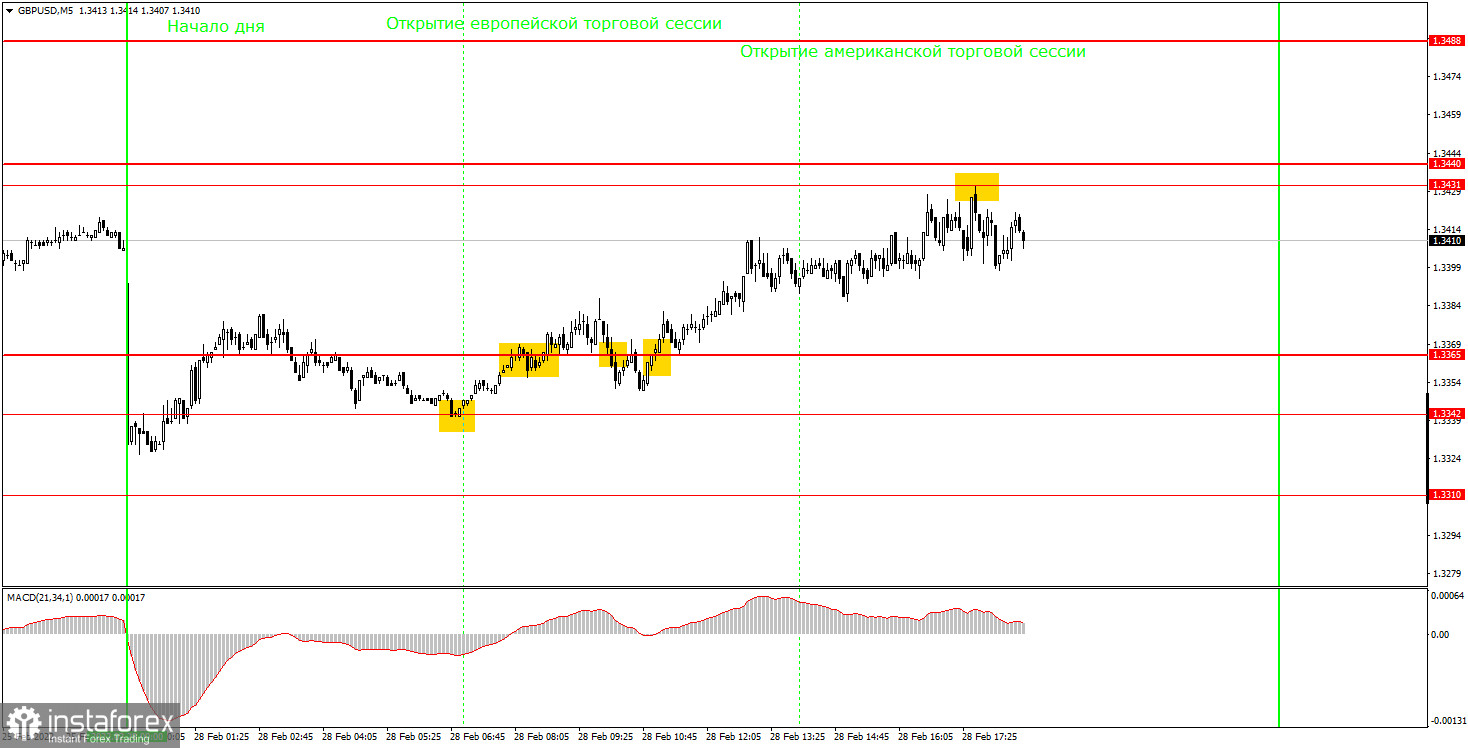Select the 1.3488 red level price label

point(1447,41)
